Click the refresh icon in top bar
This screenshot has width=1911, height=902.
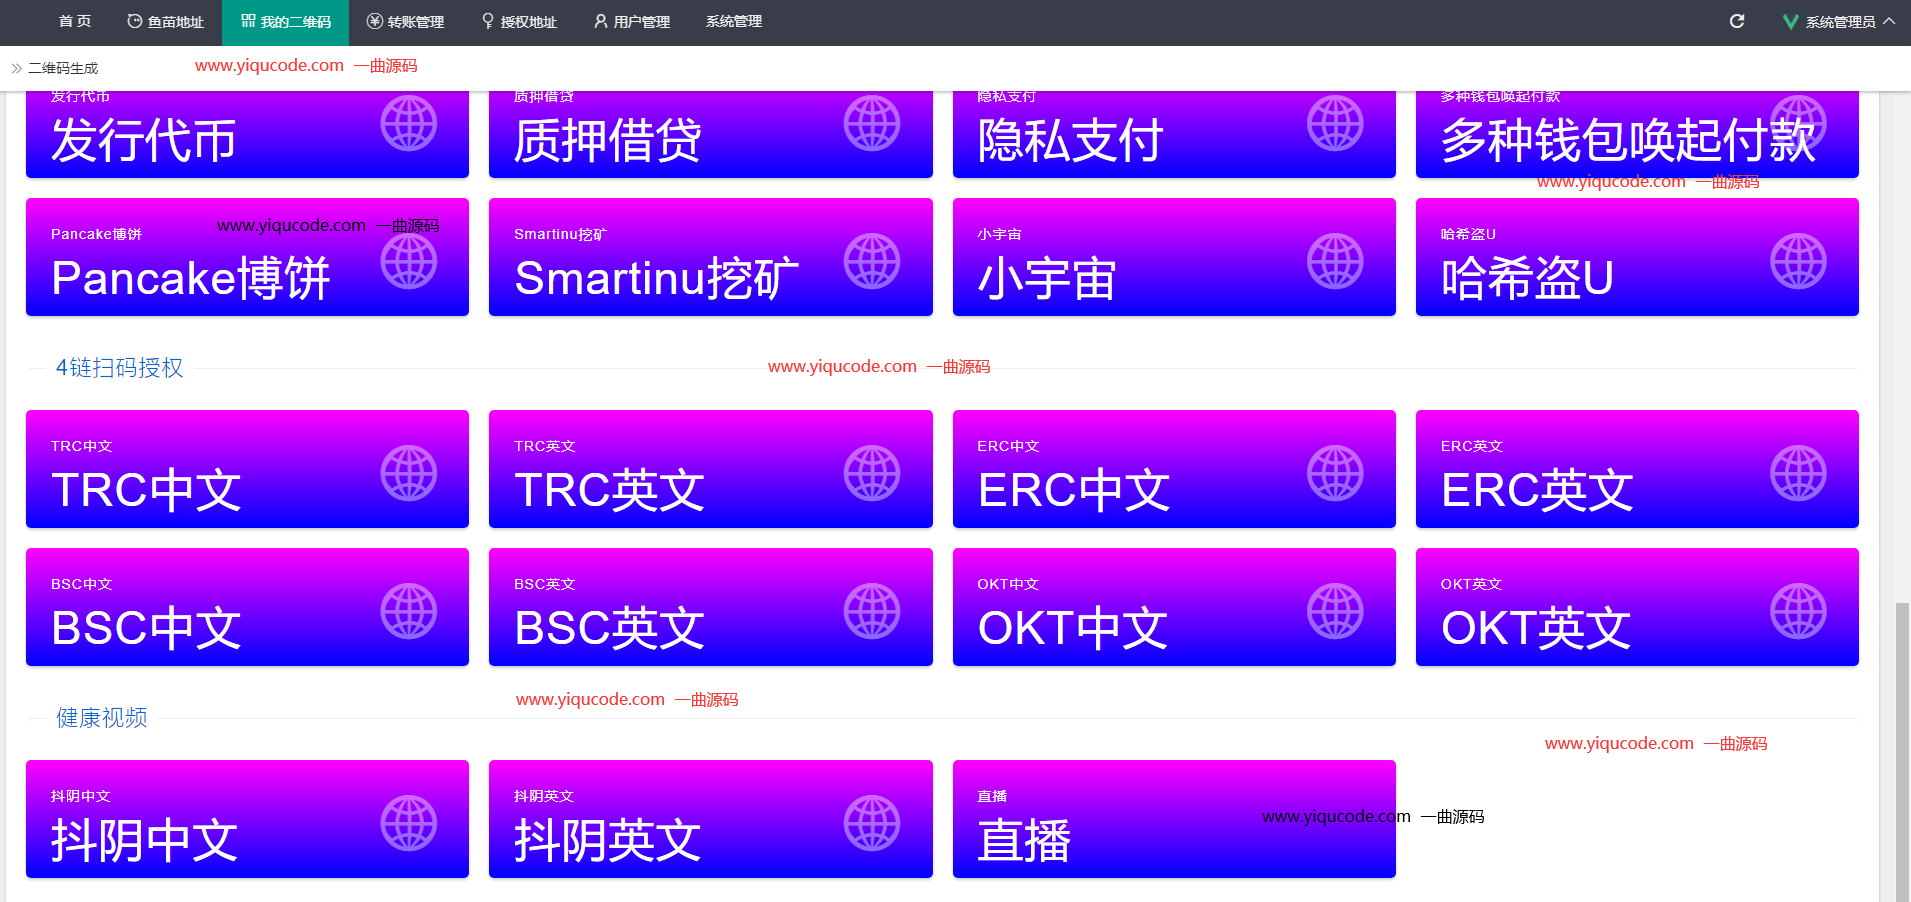[1737, 21]
